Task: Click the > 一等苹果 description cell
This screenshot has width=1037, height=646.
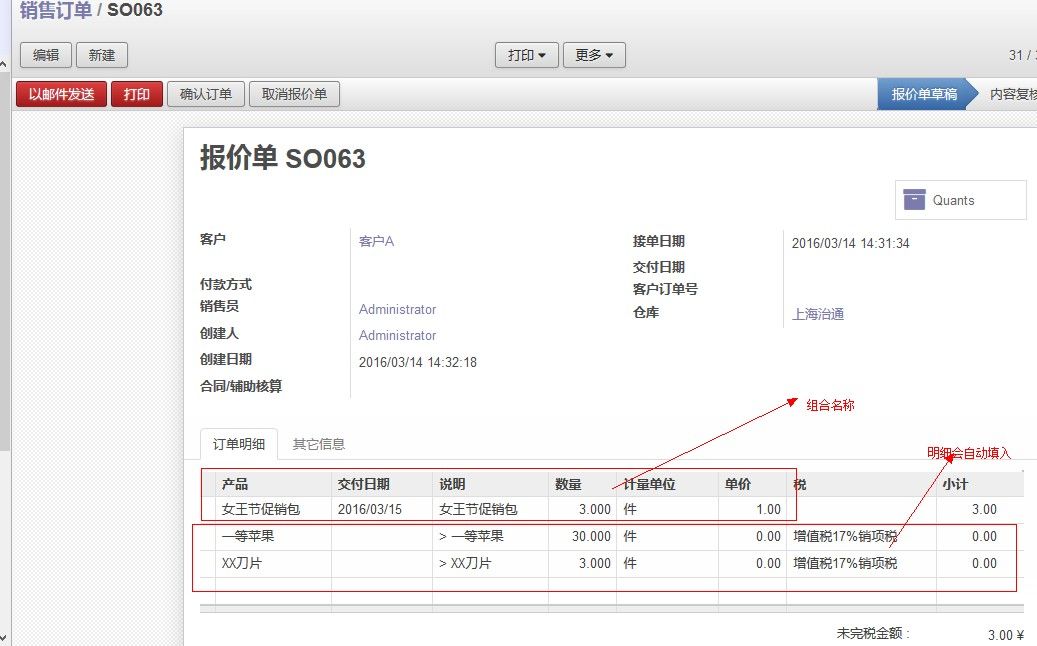Action: (490, 536)
